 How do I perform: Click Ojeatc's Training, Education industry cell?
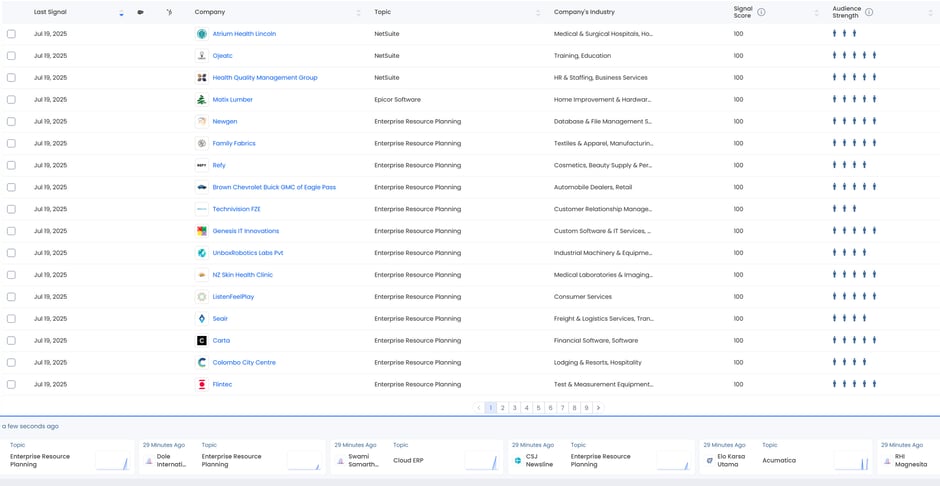[x=582, y=56]
